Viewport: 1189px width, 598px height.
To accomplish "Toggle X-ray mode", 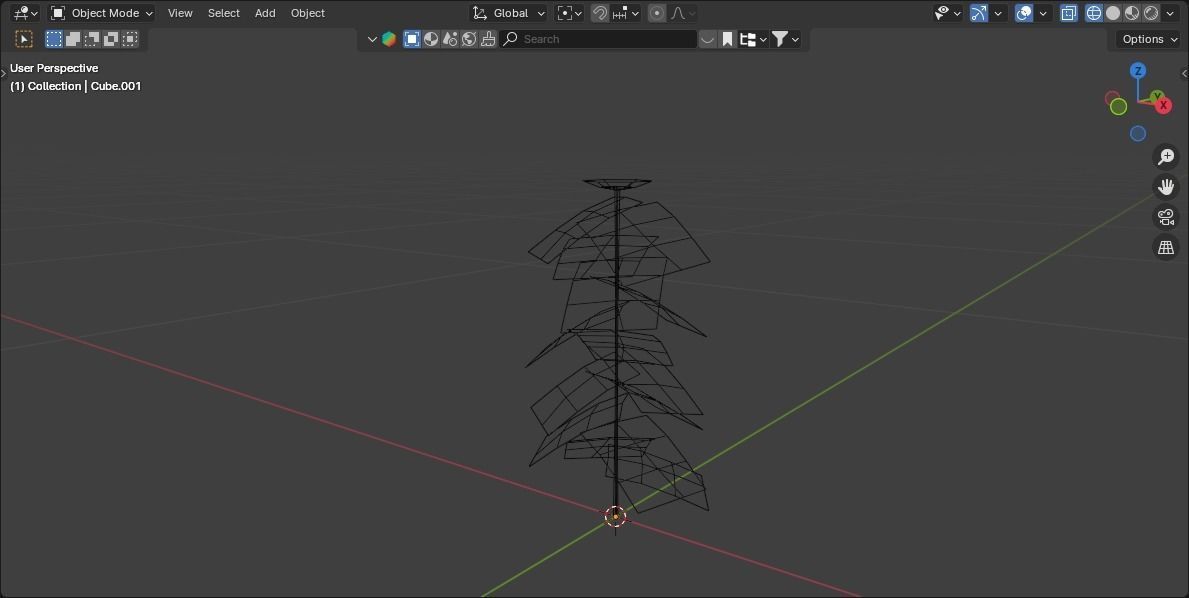I will 1068,13.
